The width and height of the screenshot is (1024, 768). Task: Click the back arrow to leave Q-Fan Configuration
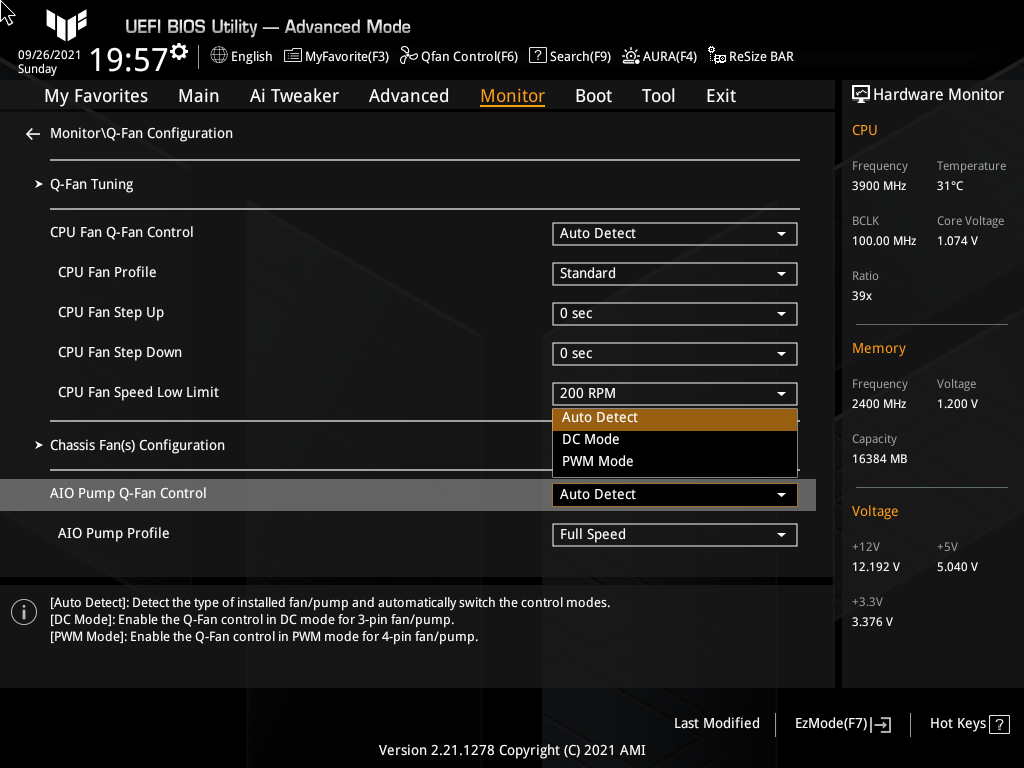coord(32,132)
